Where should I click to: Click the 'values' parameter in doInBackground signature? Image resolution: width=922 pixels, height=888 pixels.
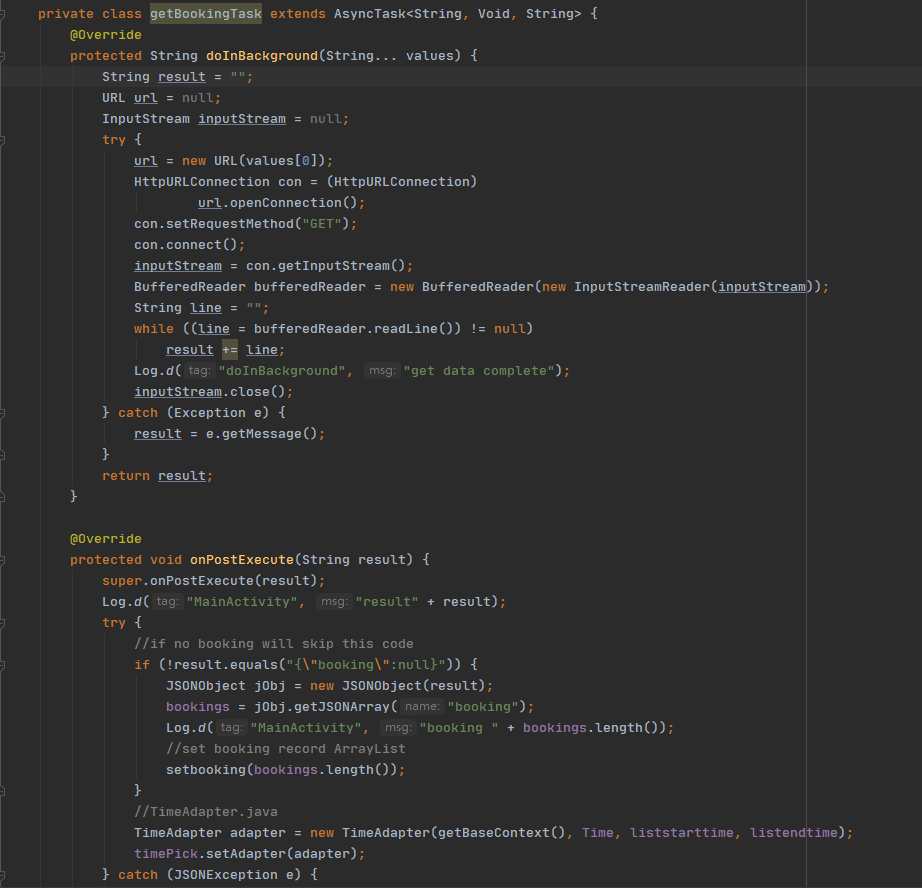(x=430, y=56)
